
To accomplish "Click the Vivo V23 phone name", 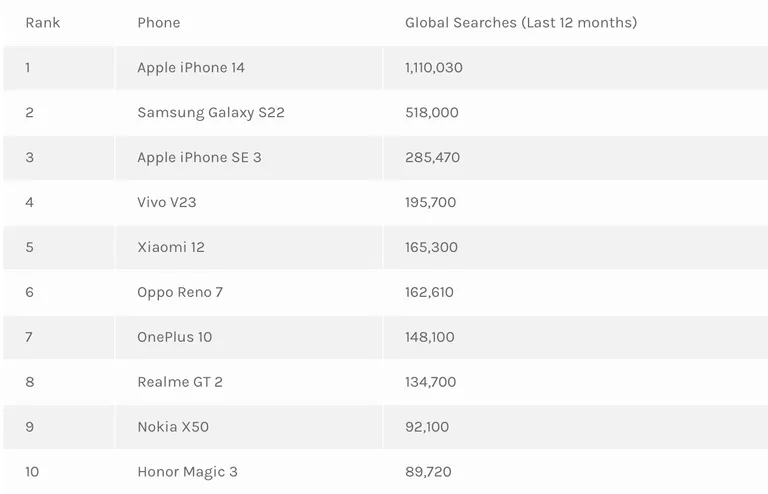I will click(167, 202).
